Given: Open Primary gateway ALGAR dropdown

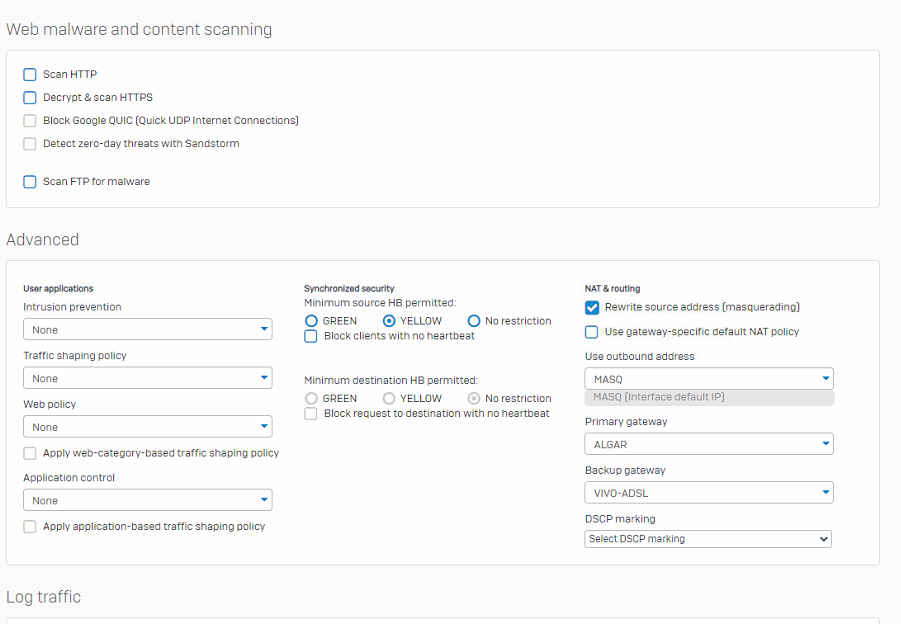Looking at the screenshot, I should [x=709, y=444].
